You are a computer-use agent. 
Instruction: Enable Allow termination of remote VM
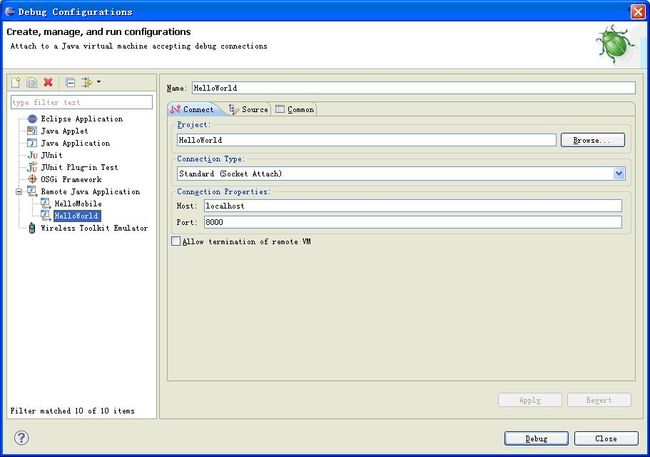click(x=176, y=241)
